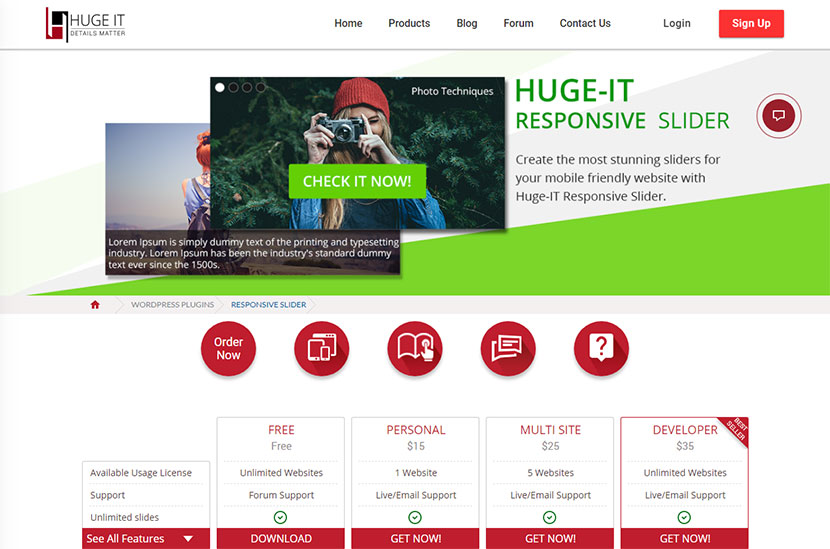The image size is (830, 549).
Task: Click 5 Websites in MULTI SITE column
Action: pyautogui.click(x=551, y=473)
